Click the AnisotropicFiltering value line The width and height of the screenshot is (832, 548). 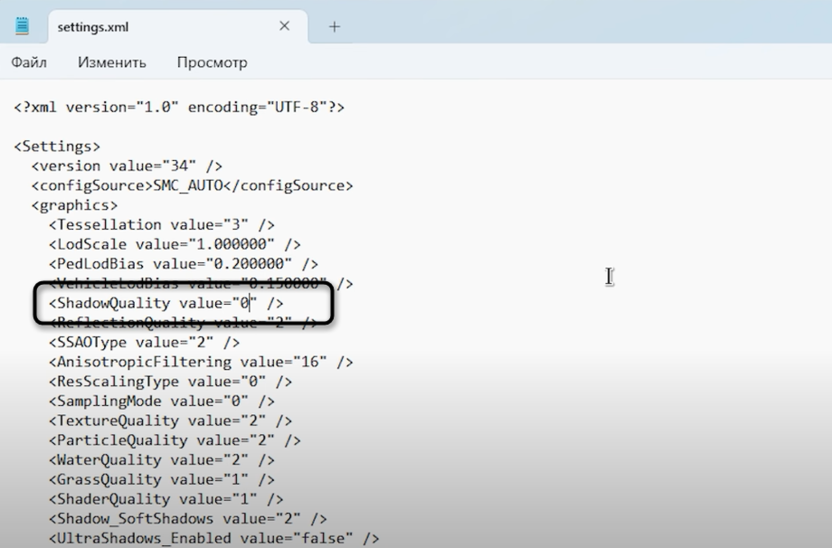201,362
